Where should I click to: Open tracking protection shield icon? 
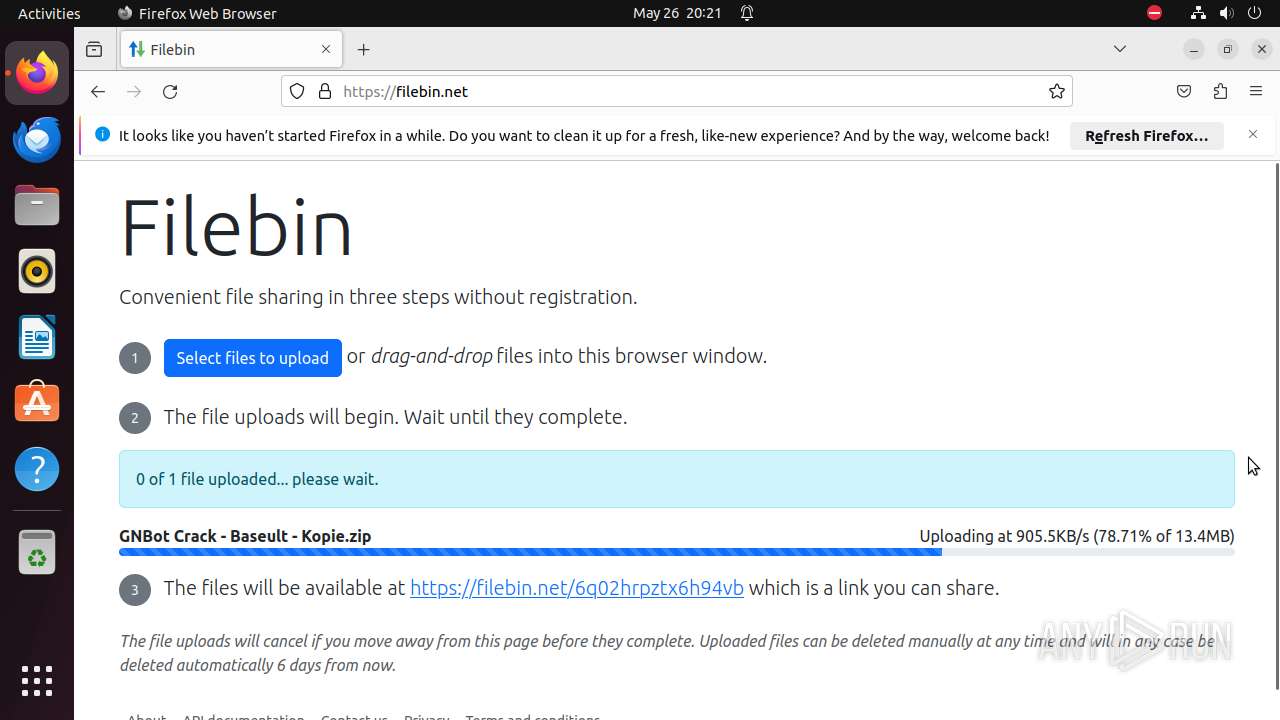point(297,91)
